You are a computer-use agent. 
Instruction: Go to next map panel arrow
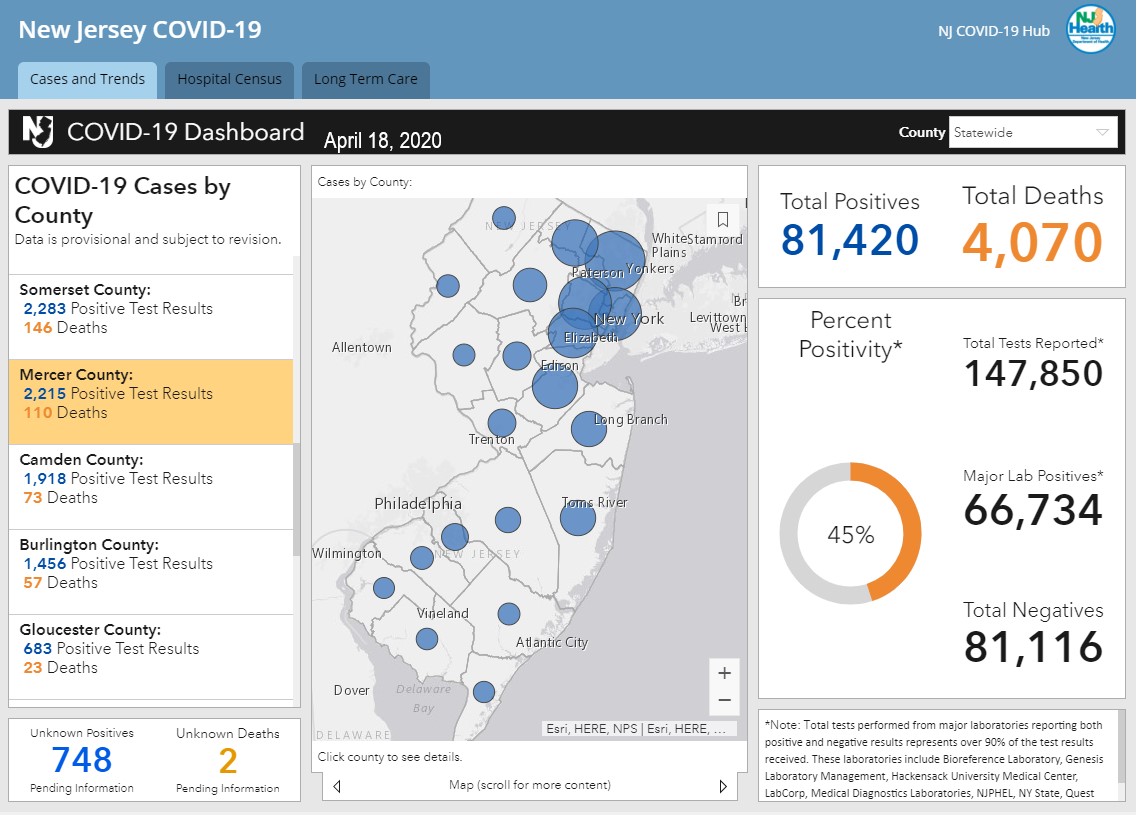[723, 786]
